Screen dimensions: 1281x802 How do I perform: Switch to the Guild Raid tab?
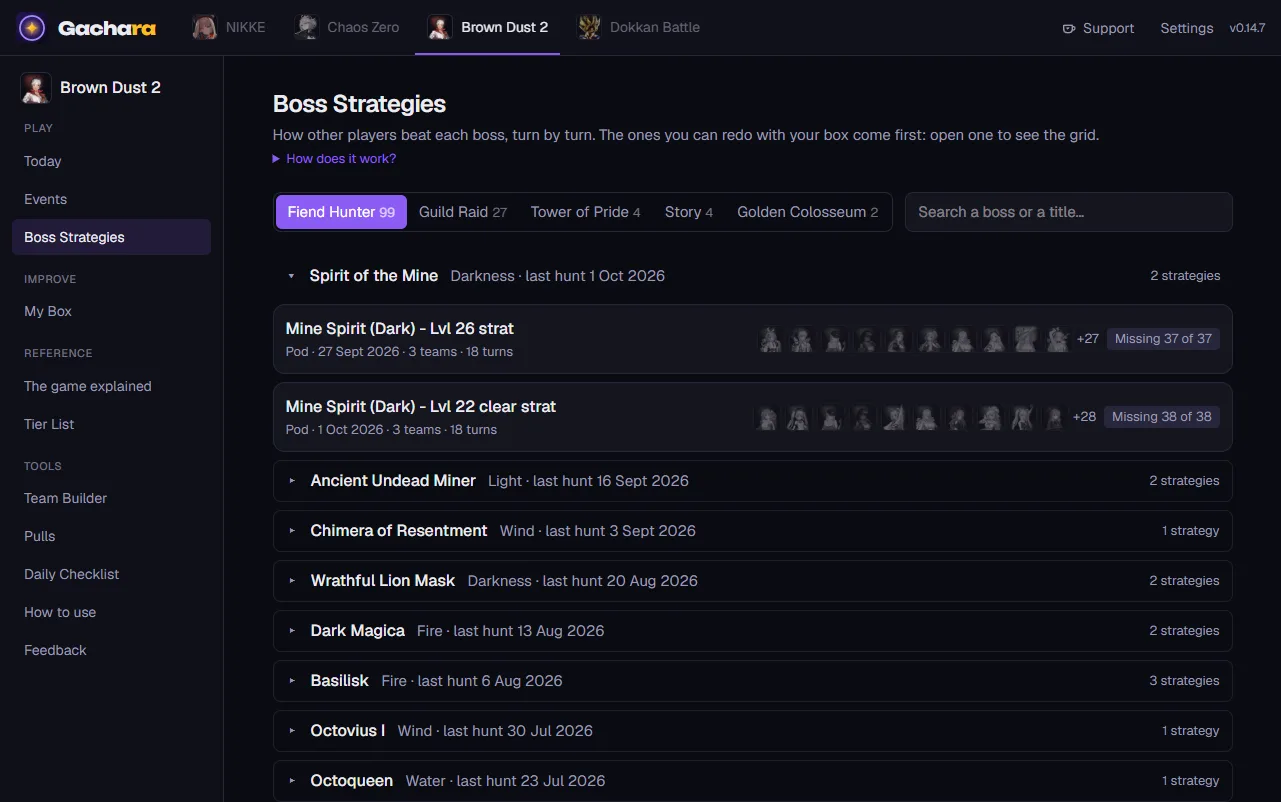pos(463,212)
